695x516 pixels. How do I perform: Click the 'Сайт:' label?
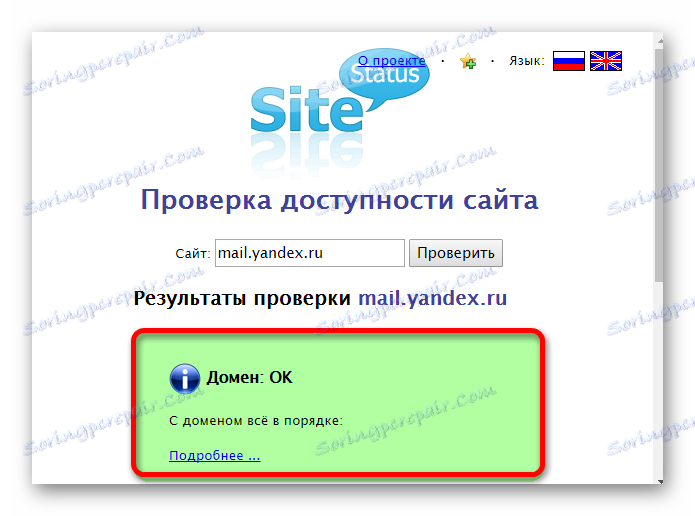pos(193,254)
